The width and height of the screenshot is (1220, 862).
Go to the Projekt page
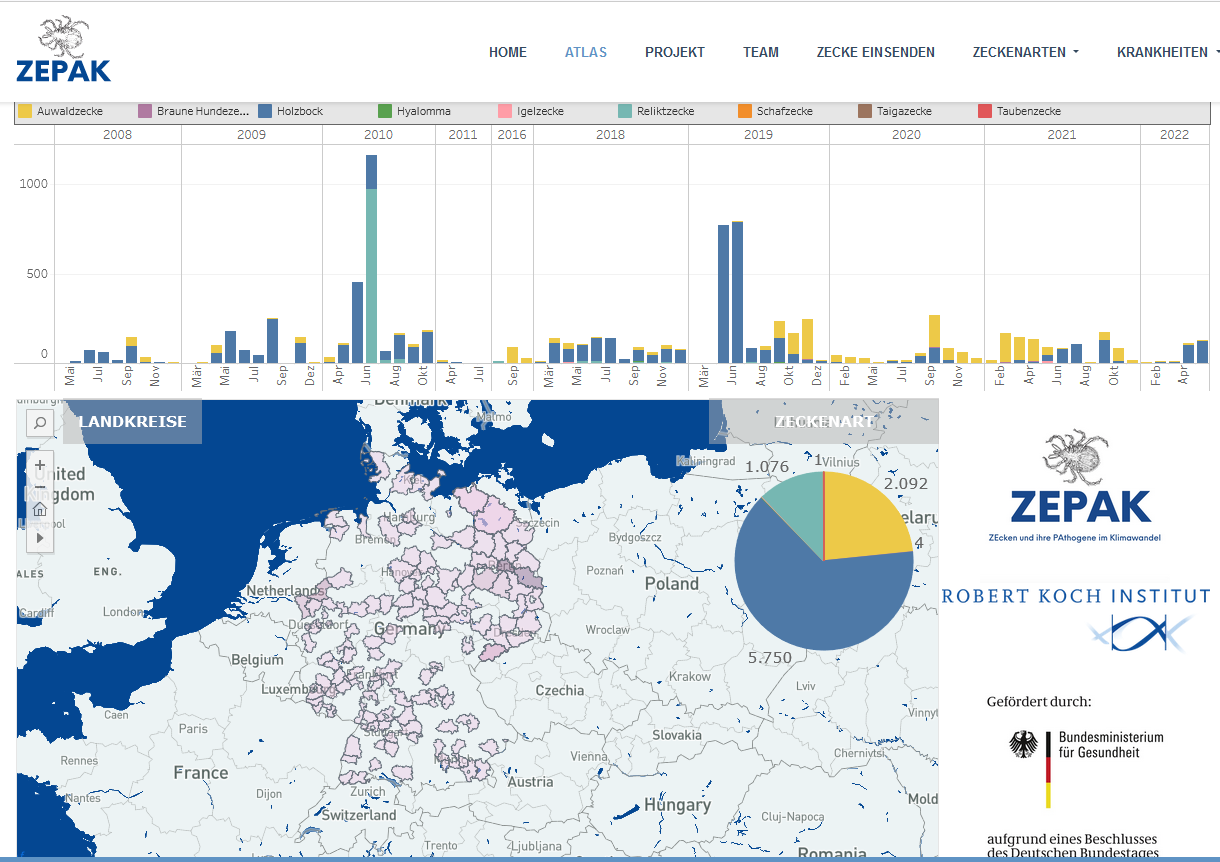pos(674,52)
